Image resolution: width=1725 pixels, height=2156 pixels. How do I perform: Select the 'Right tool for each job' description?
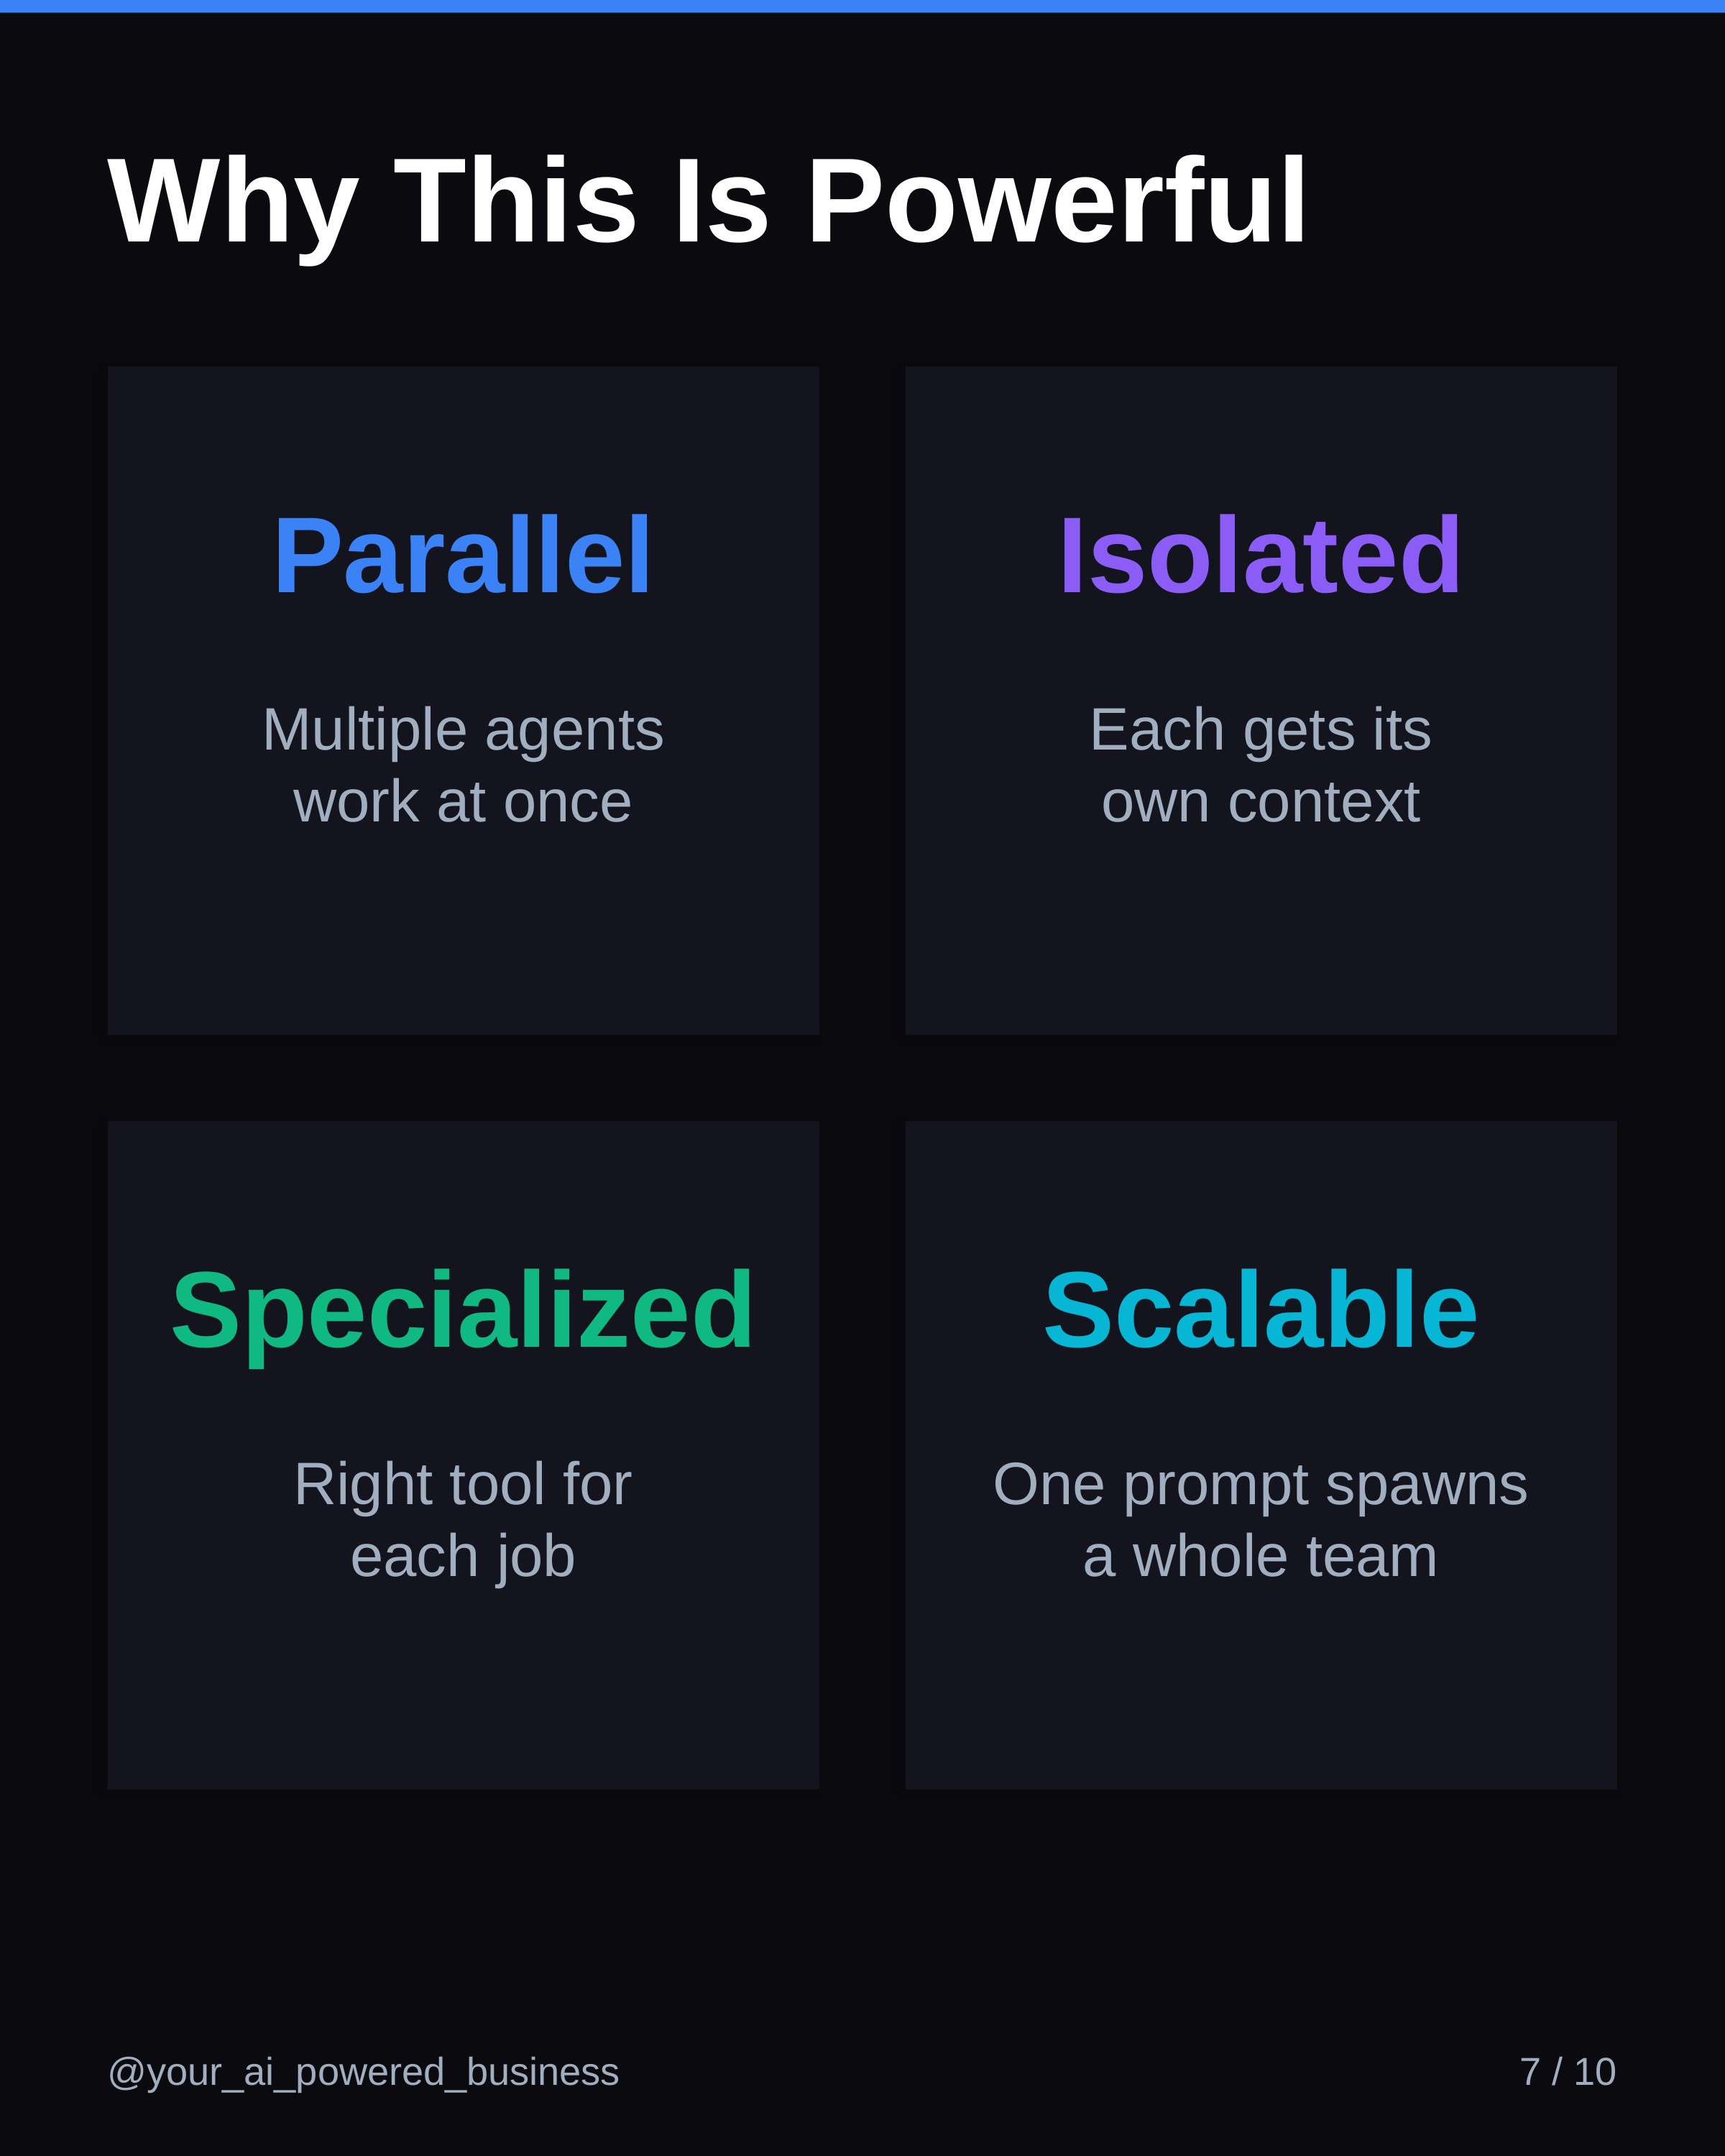tap(462, 1519)
